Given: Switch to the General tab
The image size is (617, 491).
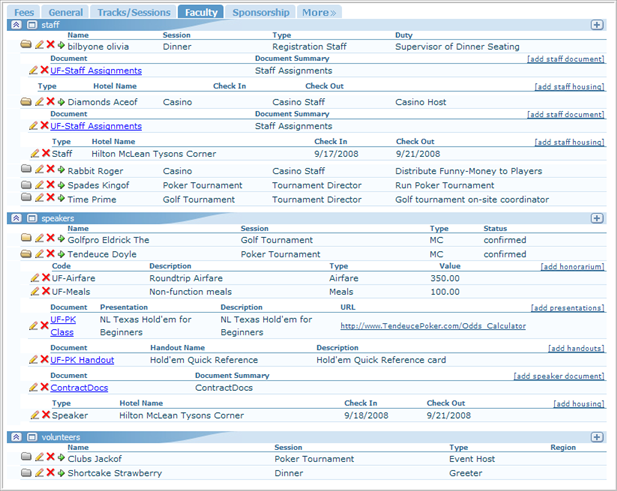Looking at the screenshot, I should click(x=65, y=12).
